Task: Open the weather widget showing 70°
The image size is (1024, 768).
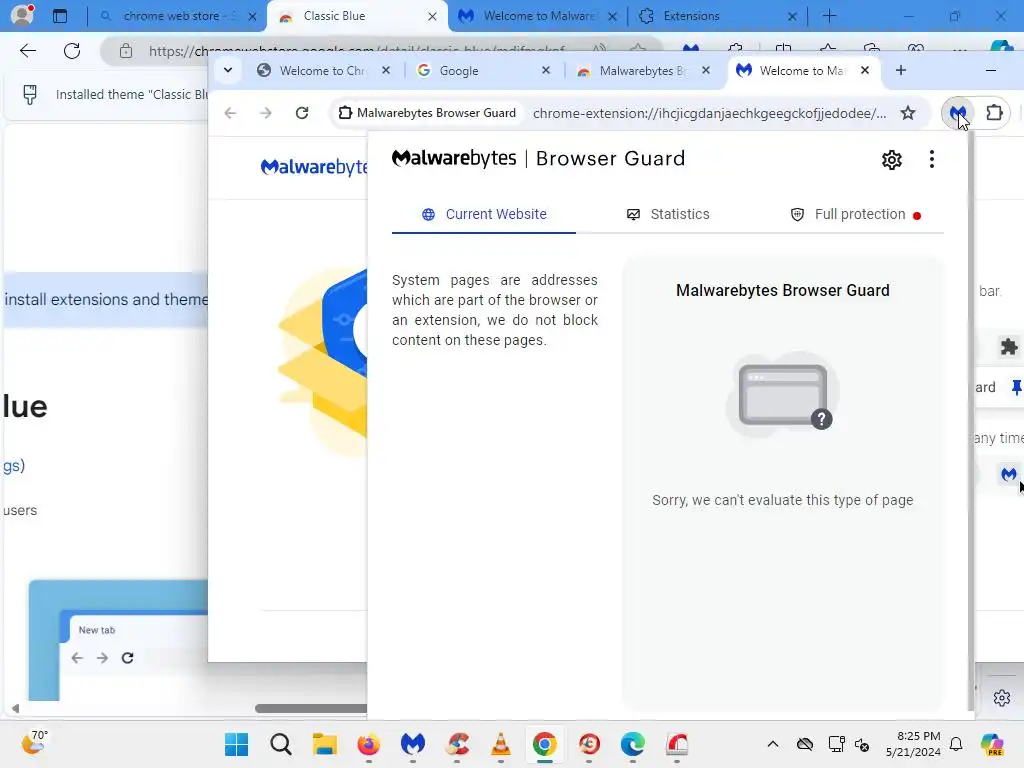Action: (34, 743)
